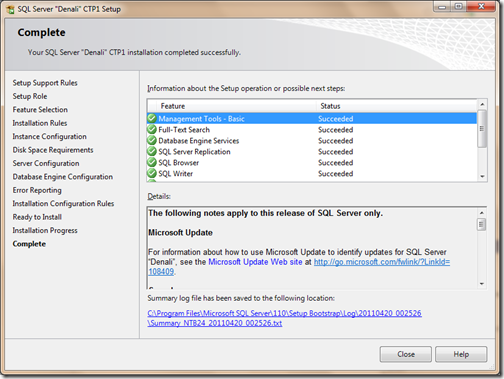Viewport: 504px width, 379px height.
Task: Select the SQL Writer feature row
Action: (312, 173)
